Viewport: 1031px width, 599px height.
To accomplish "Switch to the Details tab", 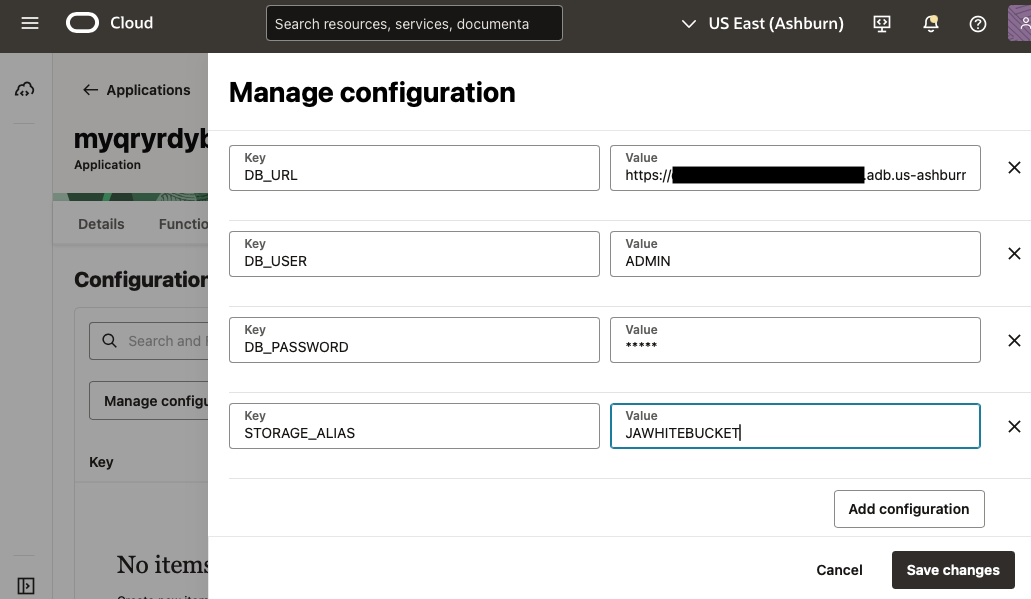I will [100, 224].
